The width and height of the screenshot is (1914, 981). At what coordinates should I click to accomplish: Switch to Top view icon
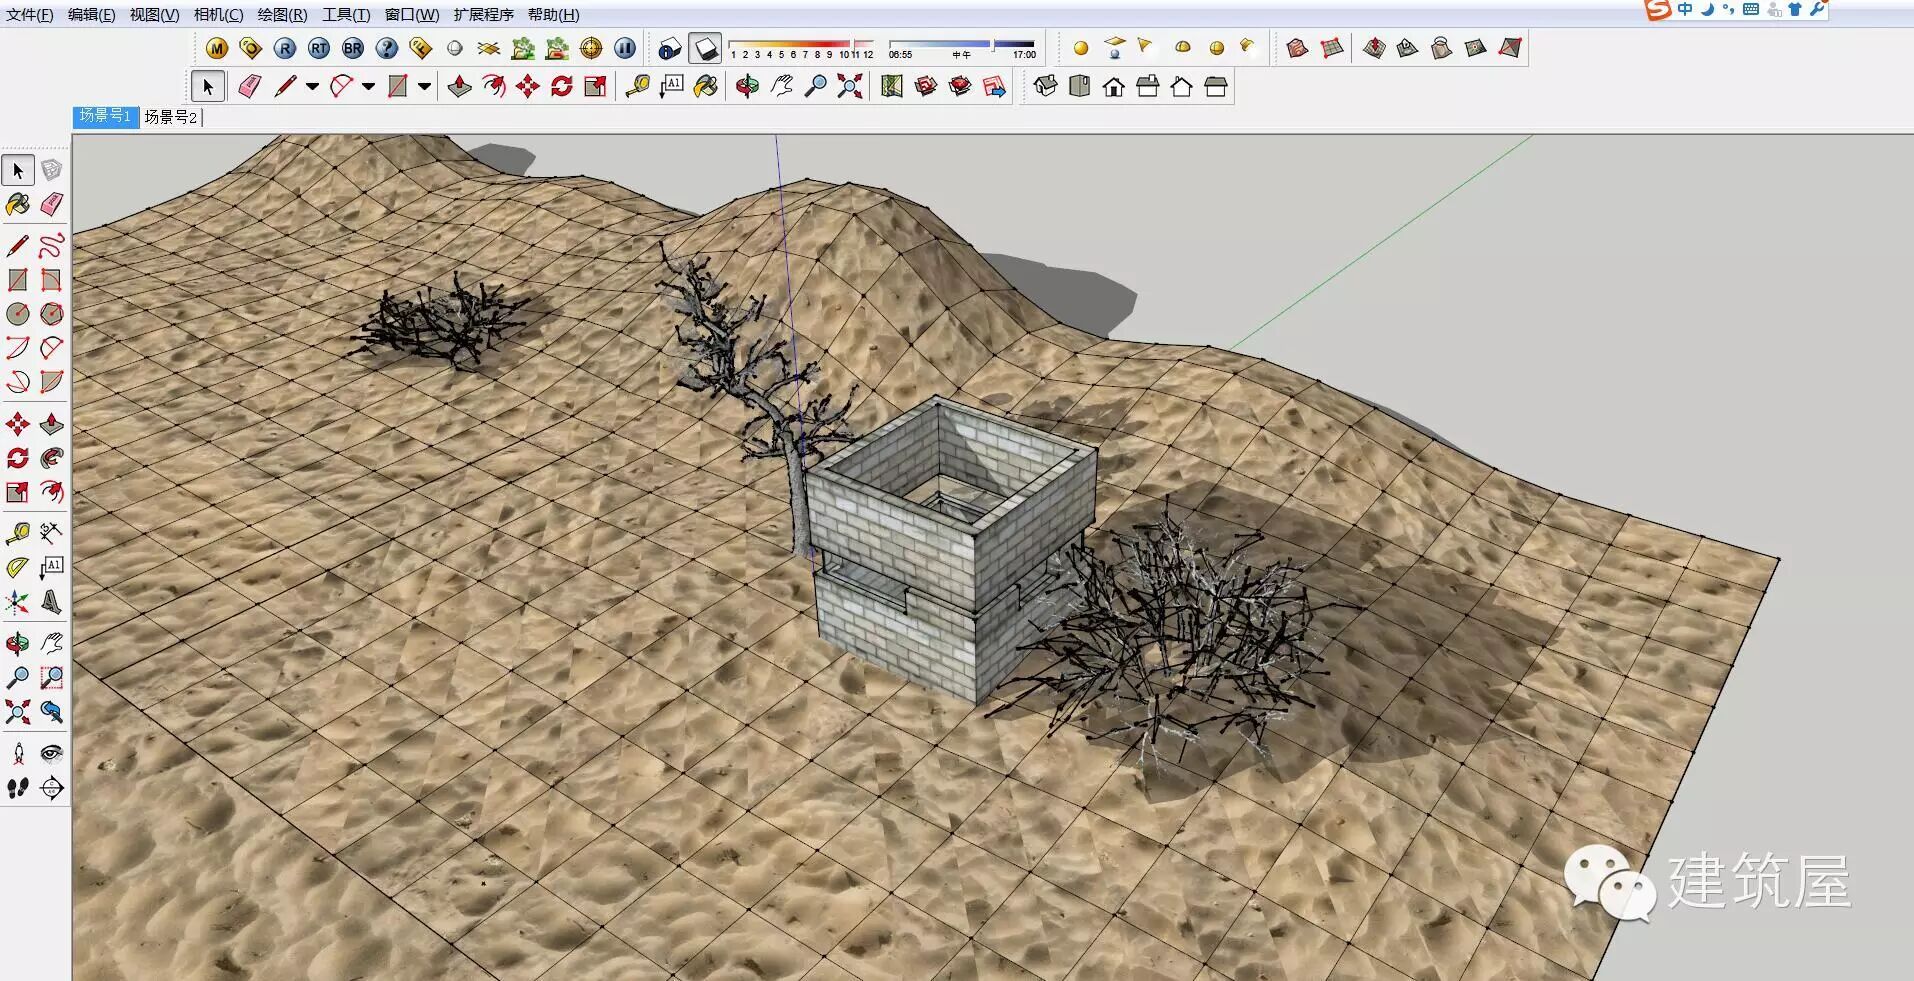(x=1080, y=87)
